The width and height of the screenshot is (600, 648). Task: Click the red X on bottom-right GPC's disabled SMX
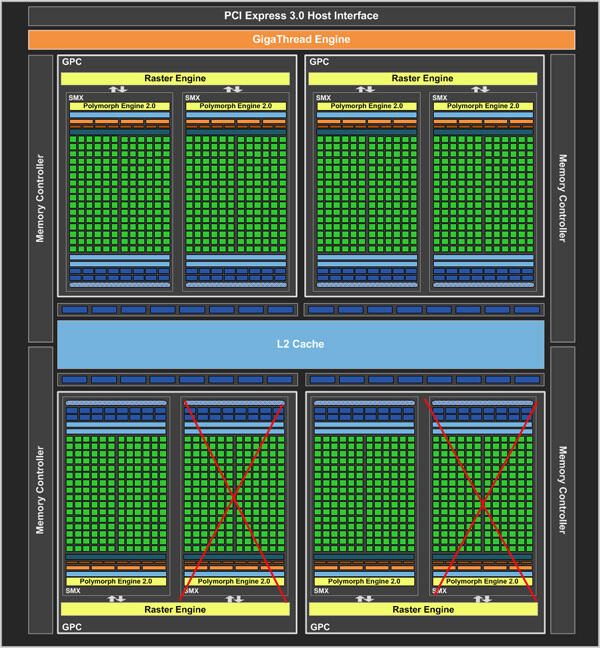pos(482,502)
